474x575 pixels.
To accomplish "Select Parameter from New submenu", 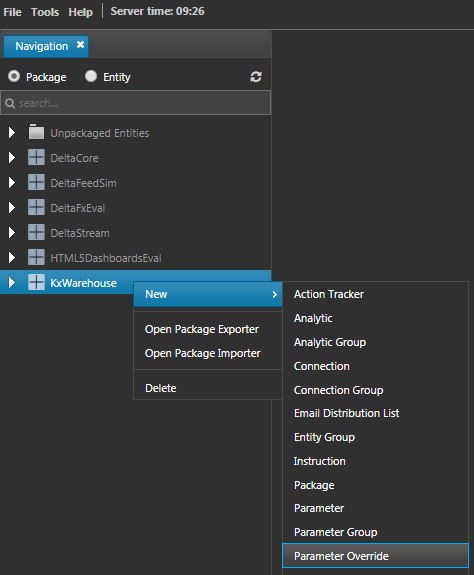I will [375, 508].
